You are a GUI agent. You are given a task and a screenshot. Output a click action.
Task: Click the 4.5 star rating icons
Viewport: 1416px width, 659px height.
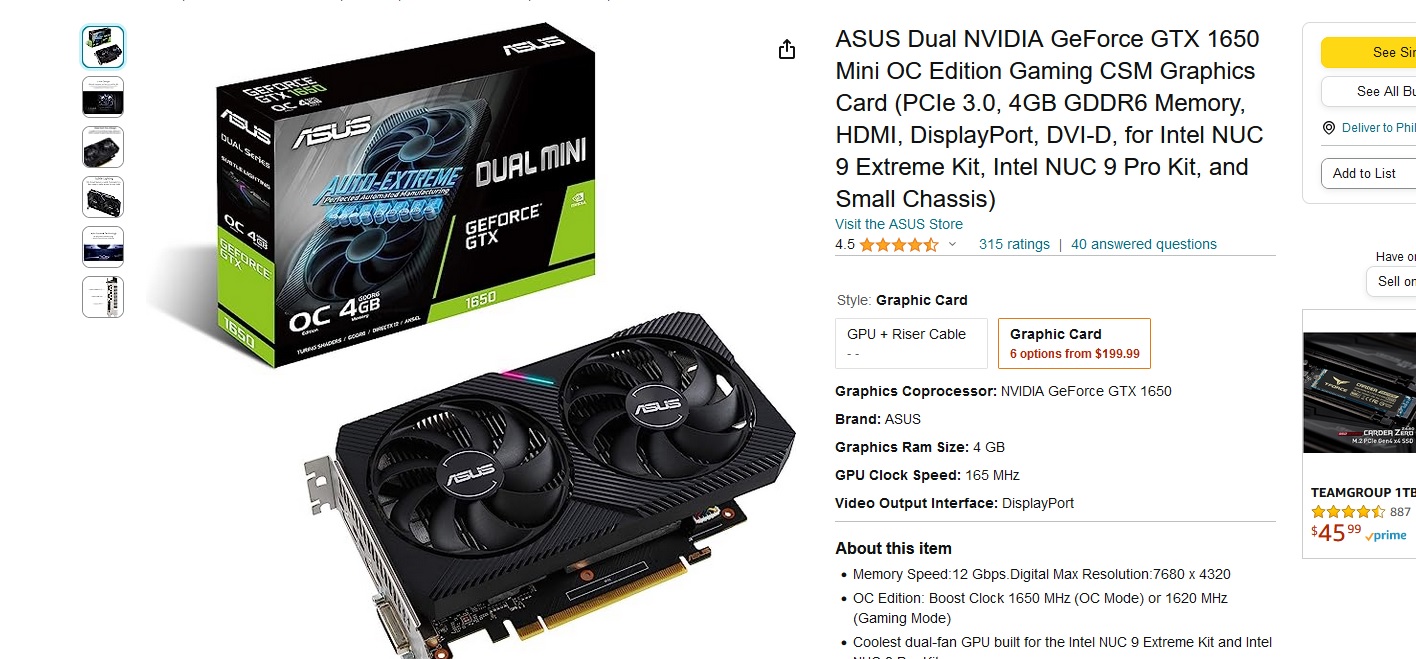(x=899, y=244)
